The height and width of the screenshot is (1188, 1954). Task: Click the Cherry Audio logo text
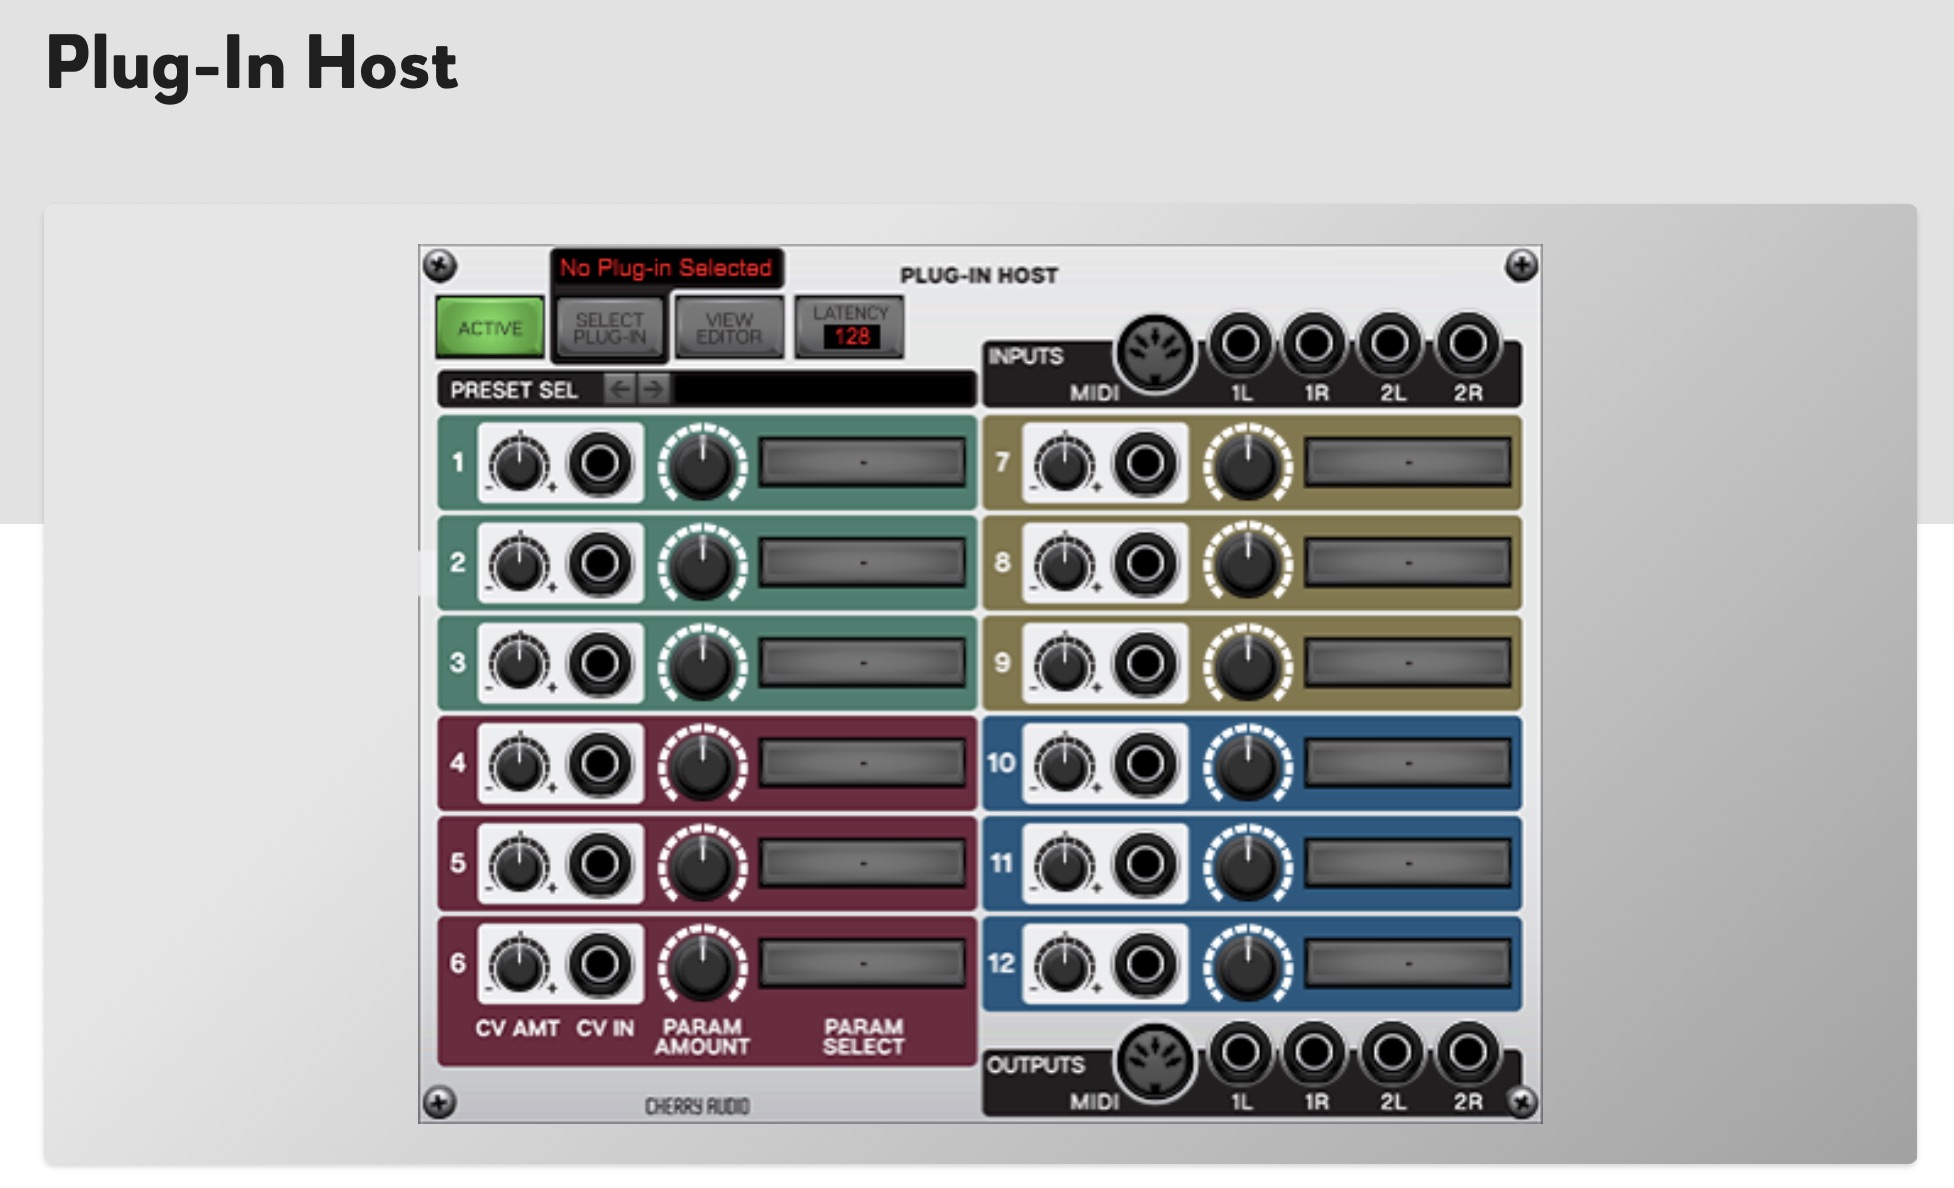coord(697,1105)
